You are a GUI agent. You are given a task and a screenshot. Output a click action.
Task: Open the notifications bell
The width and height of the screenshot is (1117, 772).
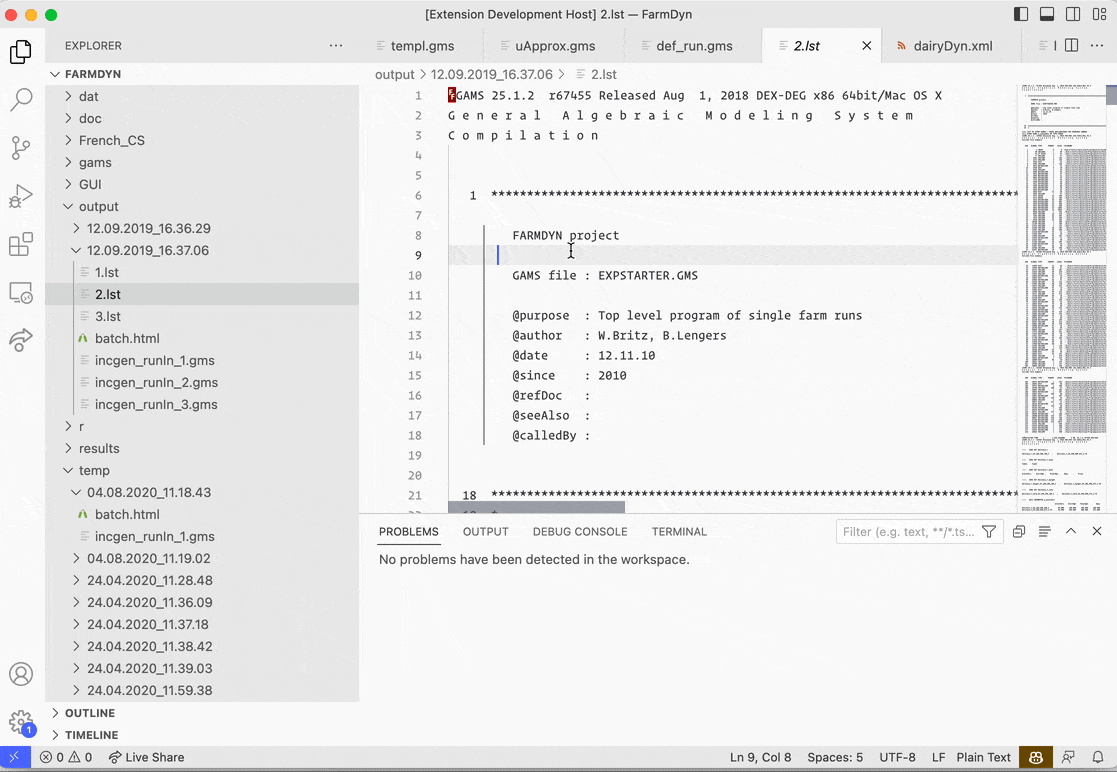(1098, 757)
